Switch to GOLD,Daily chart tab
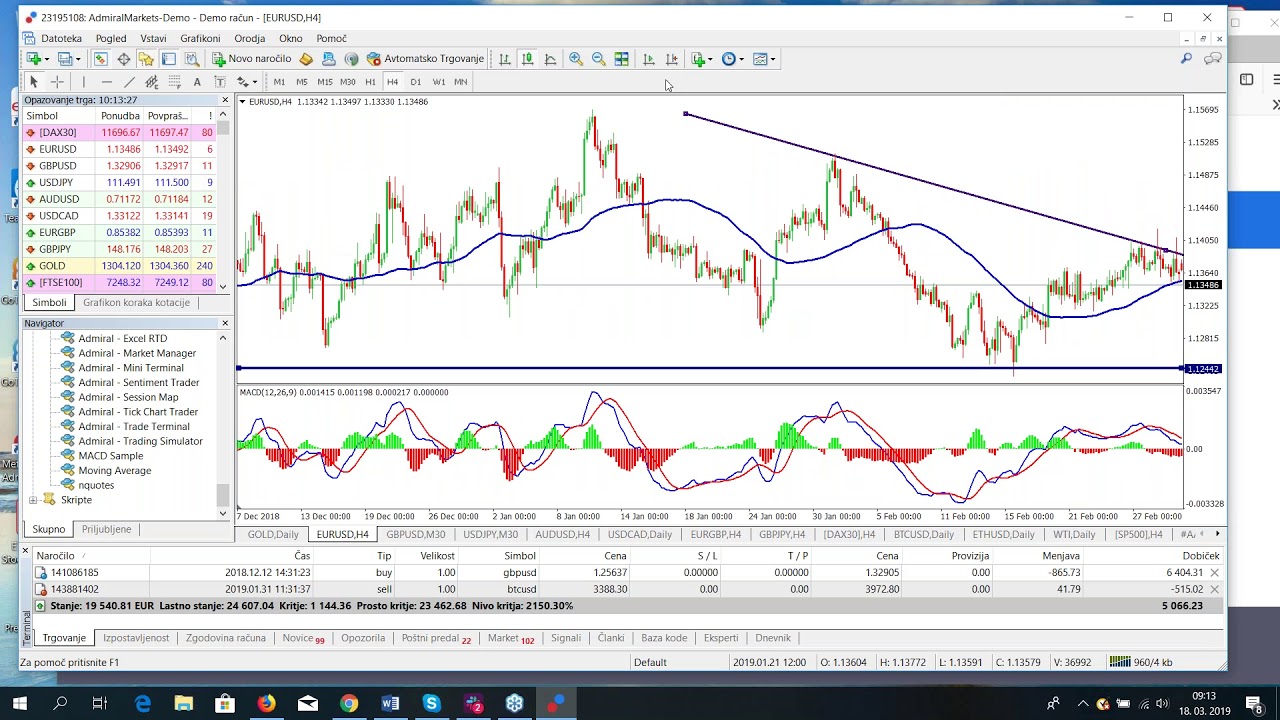Screen dimensions: 1280x720 273,534
